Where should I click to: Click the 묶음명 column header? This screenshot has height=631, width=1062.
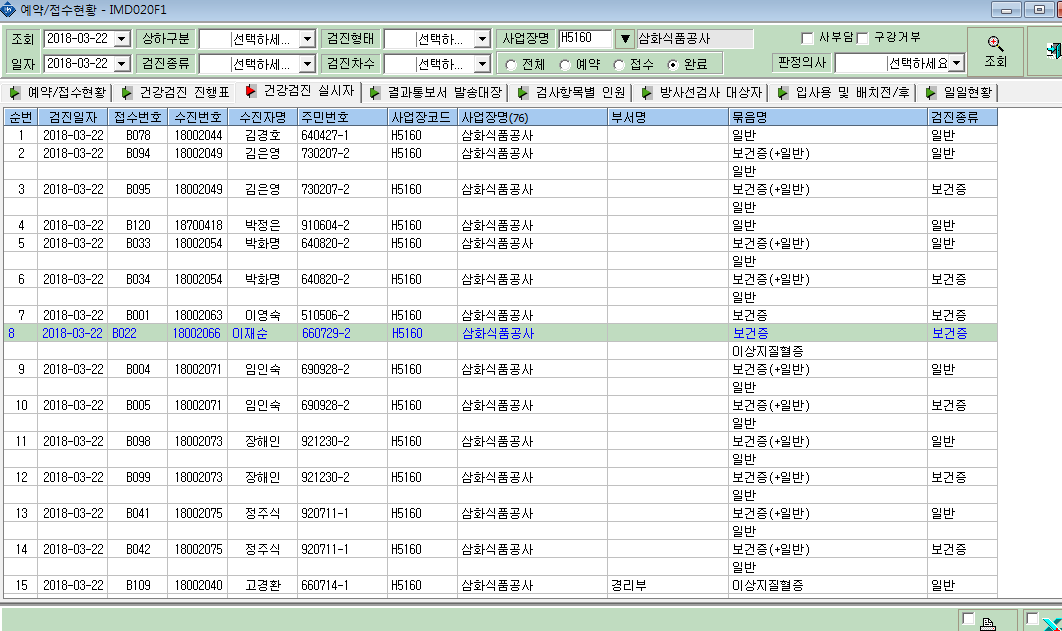click(x=828, y=117)
